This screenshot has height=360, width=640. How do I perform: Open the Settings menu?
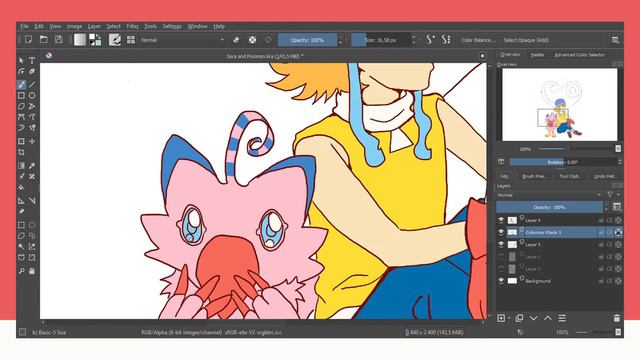[x=172, y=26]
